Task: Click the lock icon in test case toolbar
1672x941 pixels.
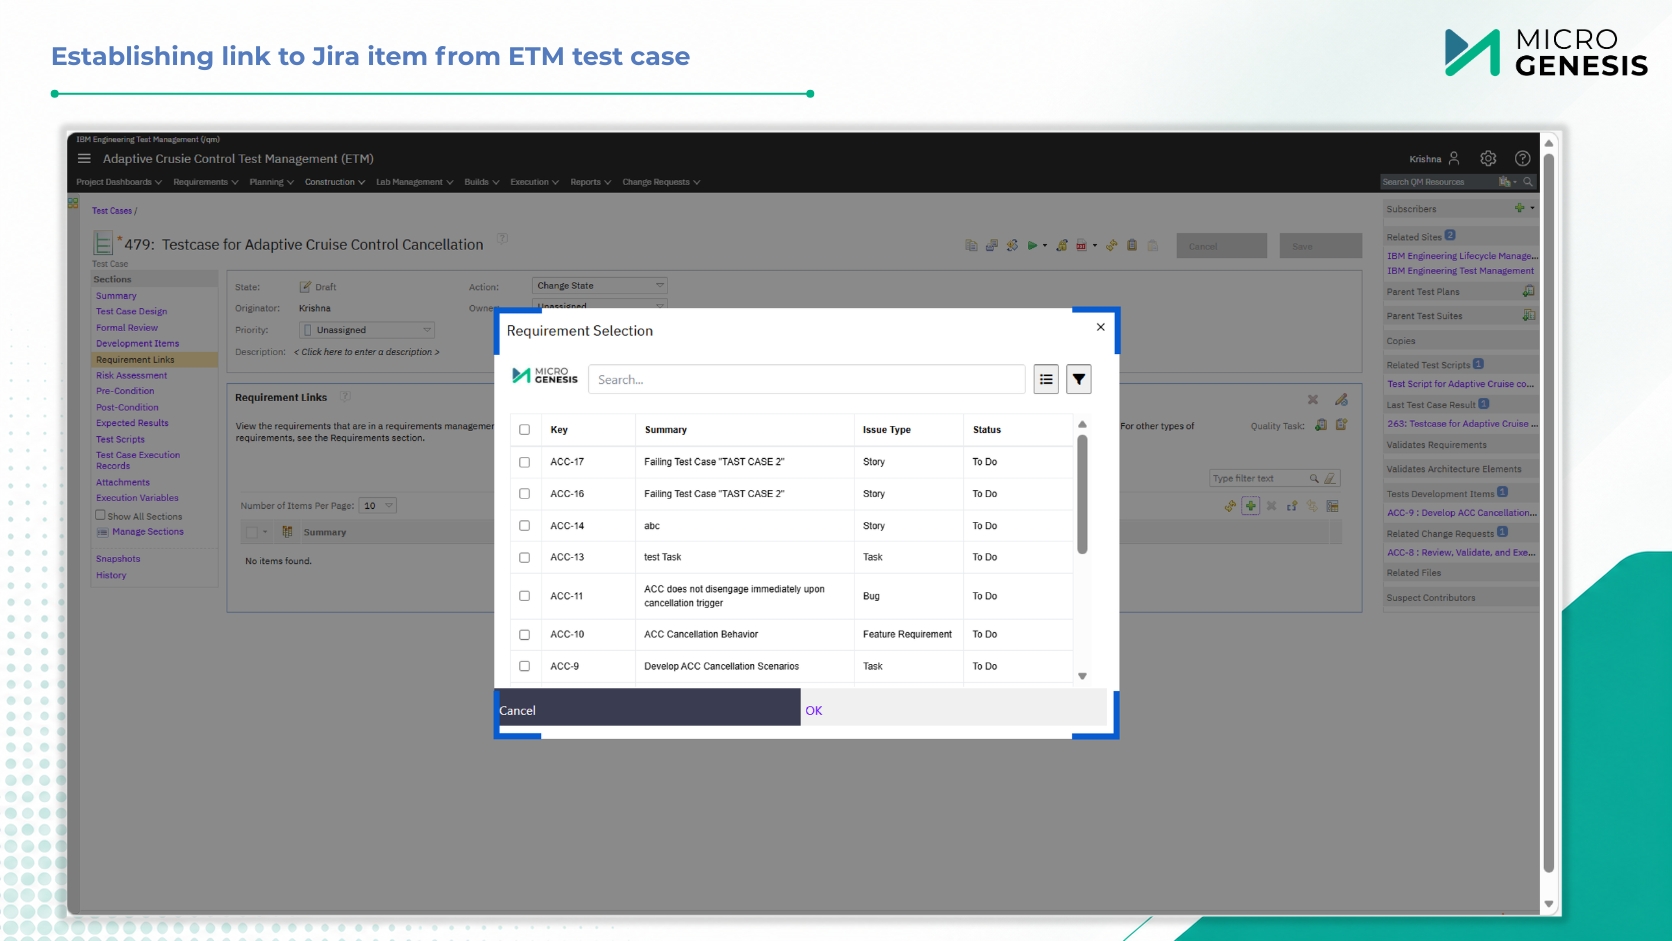Action: (1062, 245)
